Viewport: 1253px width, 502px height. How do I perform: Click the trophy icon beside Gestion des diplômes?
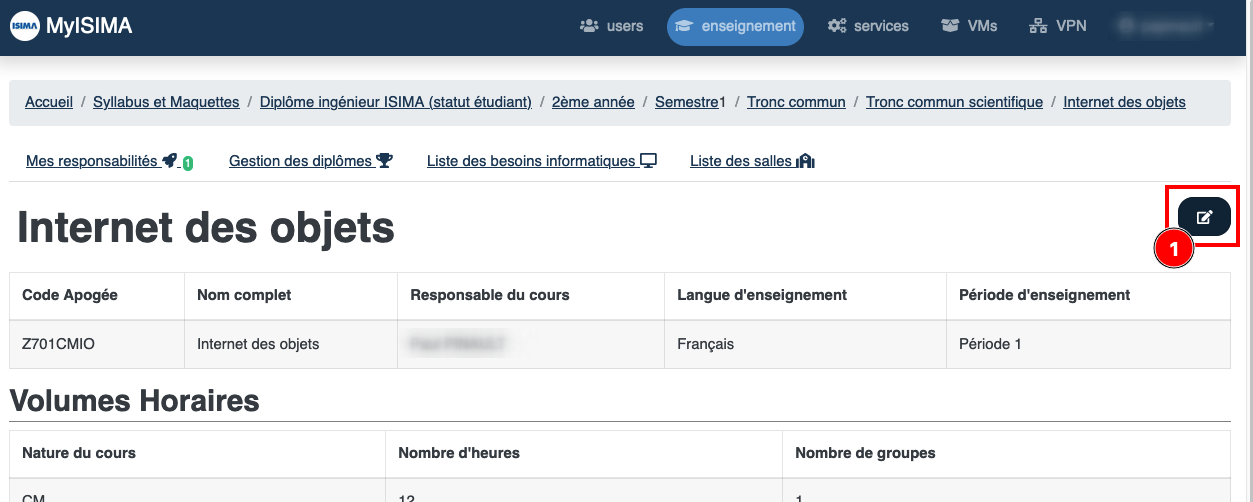pyautogui.click(x=384, y=161)
